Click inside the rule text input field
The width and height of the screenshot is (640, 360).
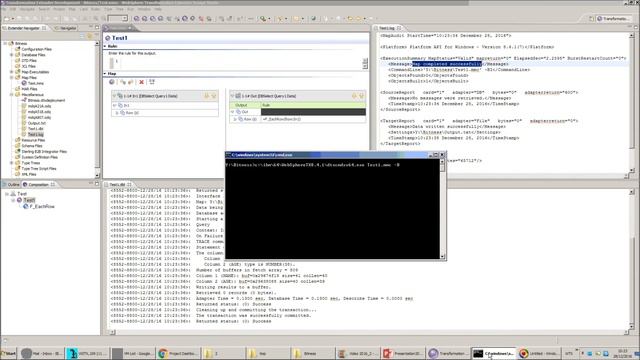coord(240,63)
